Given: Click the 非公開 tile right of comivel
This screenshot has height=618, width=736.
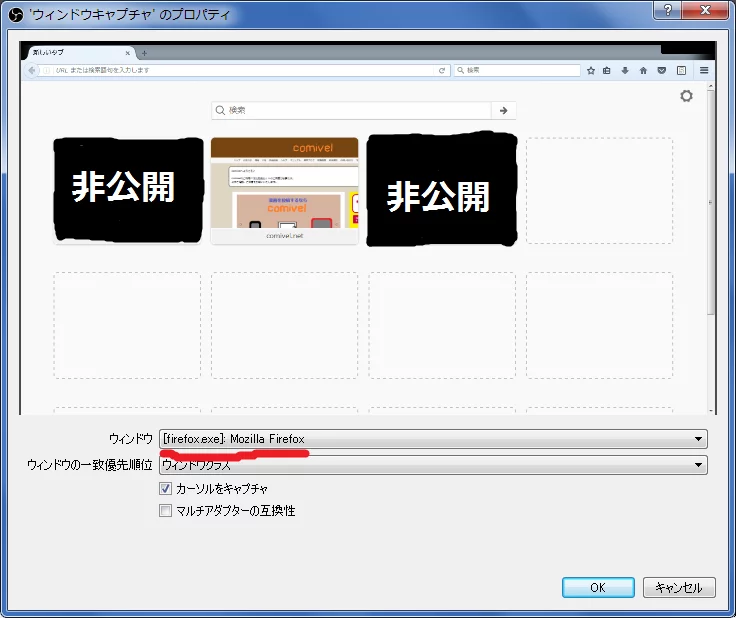Looking at the screenshot, I should (441, 189).
